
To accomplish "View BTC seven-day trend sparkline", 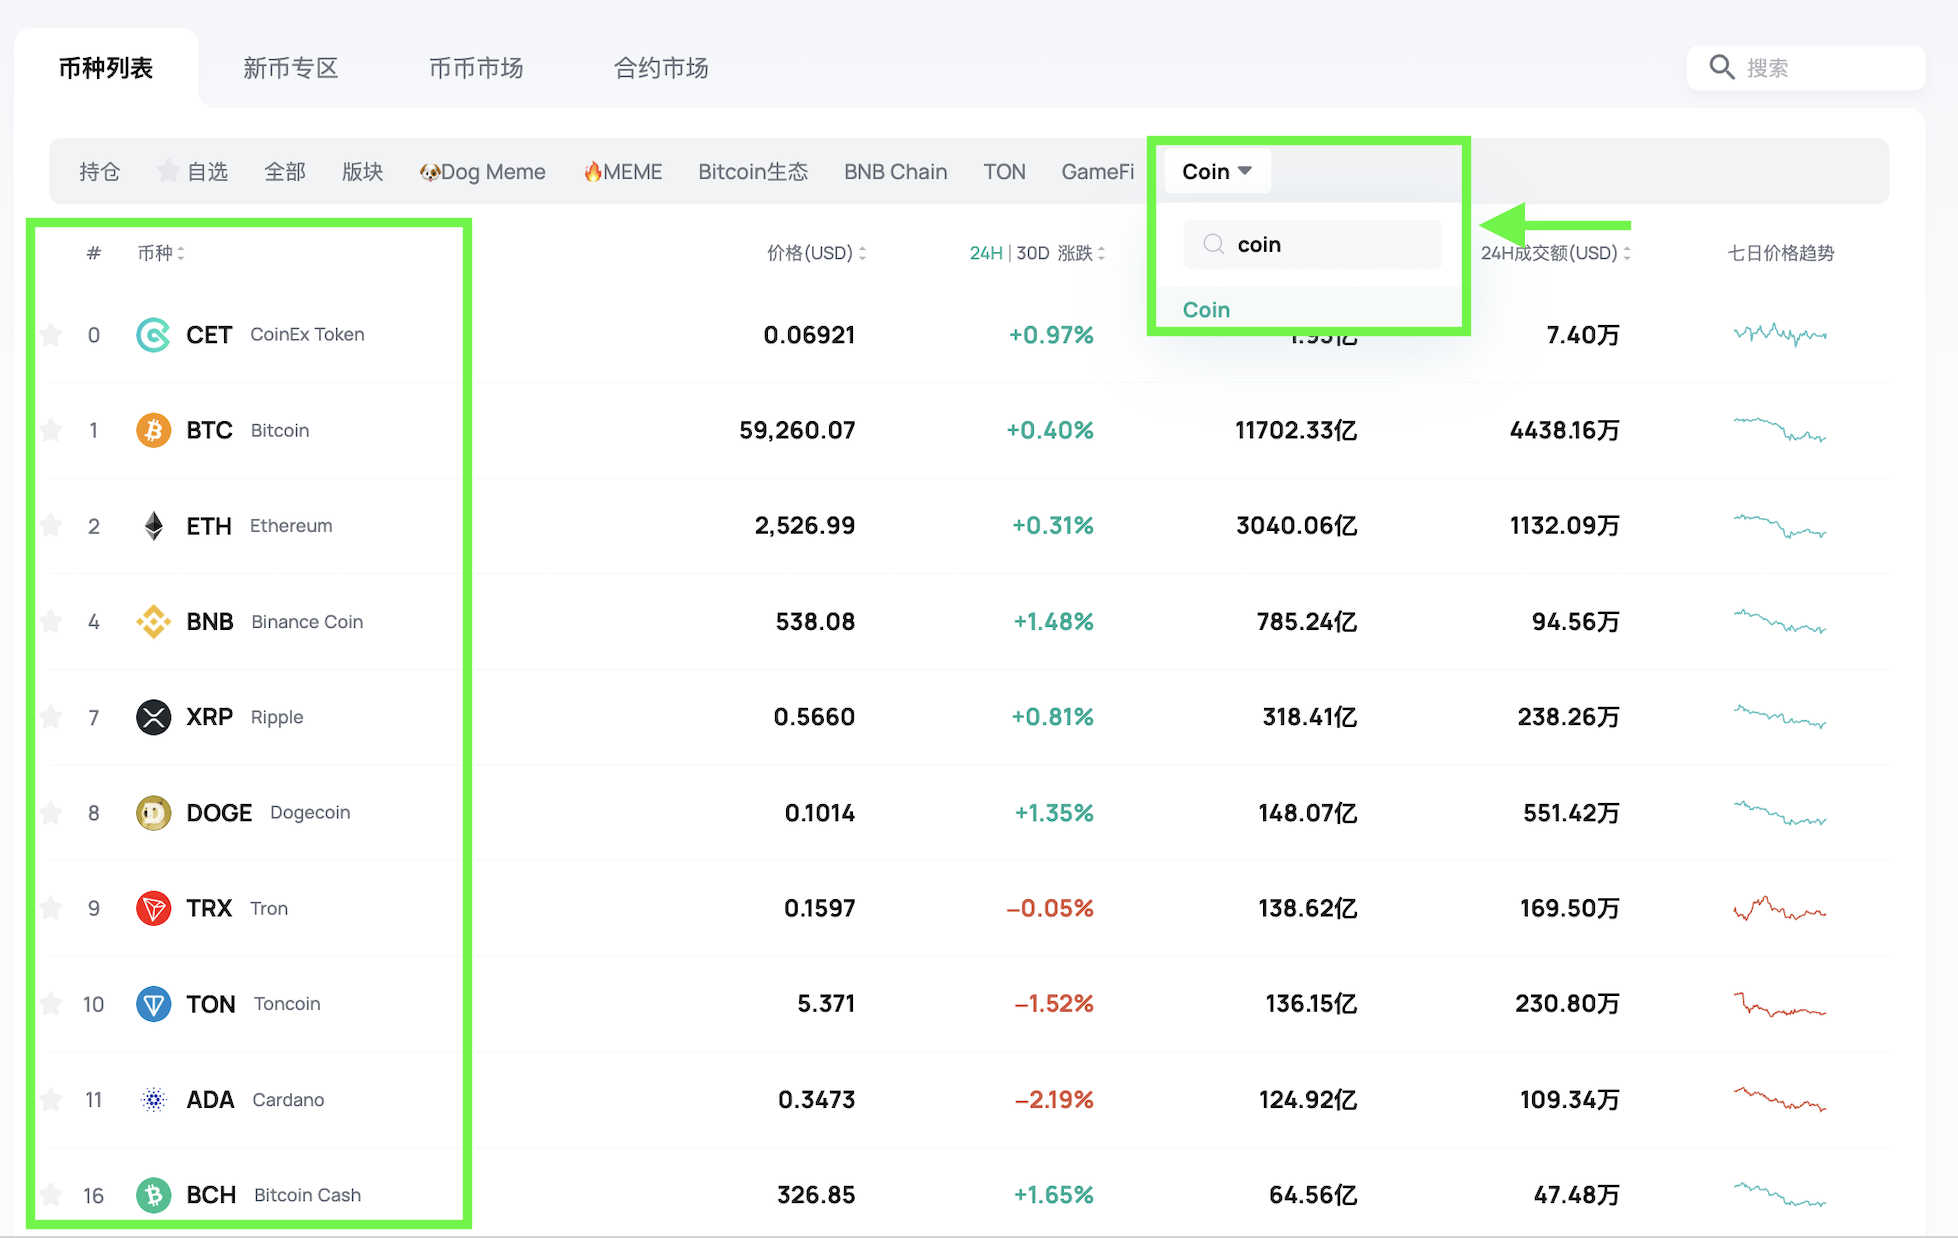I will (1780, 430).
